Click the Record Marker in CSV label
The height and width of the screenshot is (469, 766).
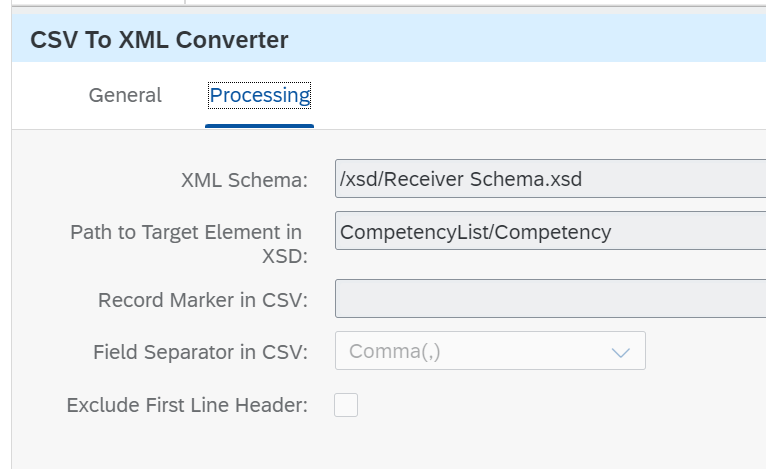coord(202,300)
